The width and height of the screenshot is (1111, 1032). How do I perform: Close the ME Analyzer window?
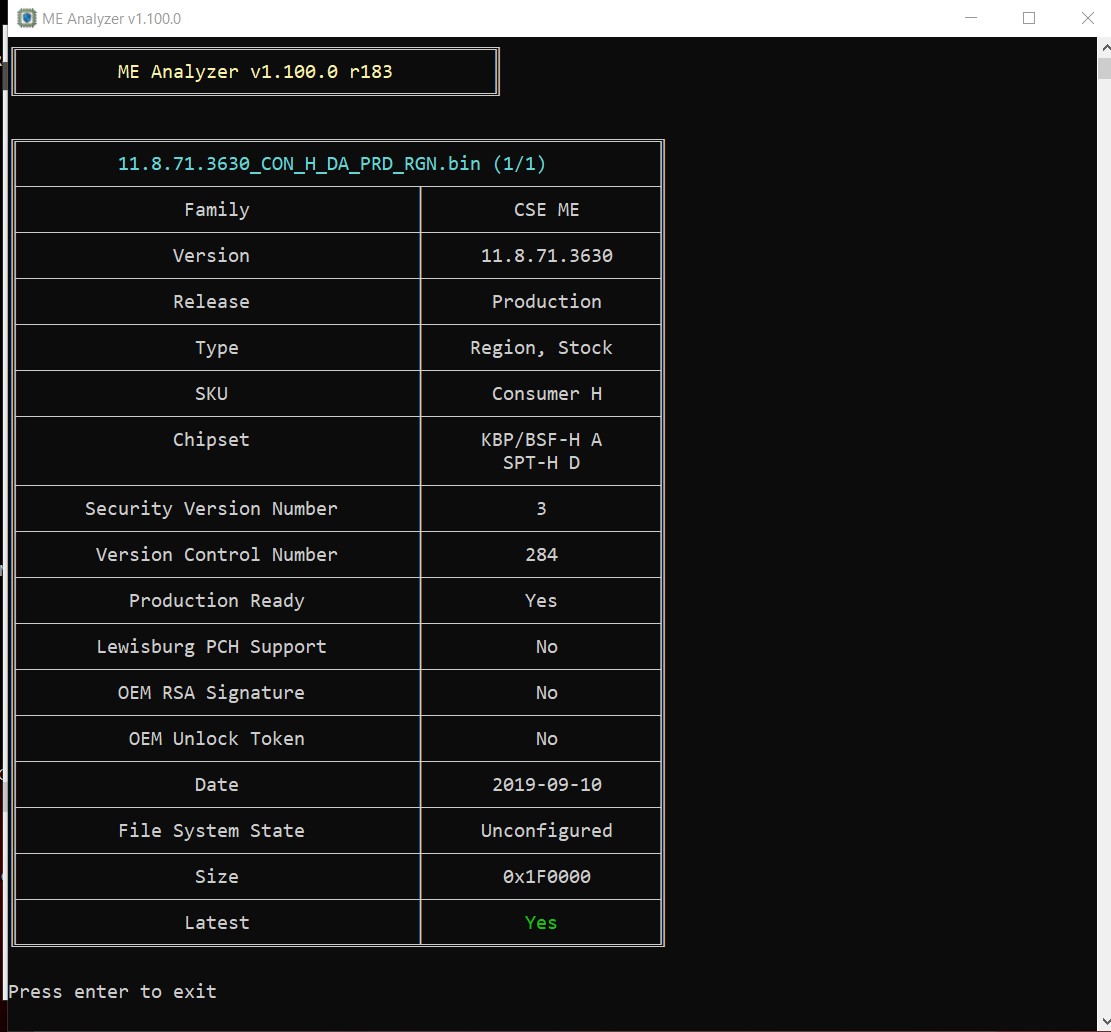click(1088, 18)
